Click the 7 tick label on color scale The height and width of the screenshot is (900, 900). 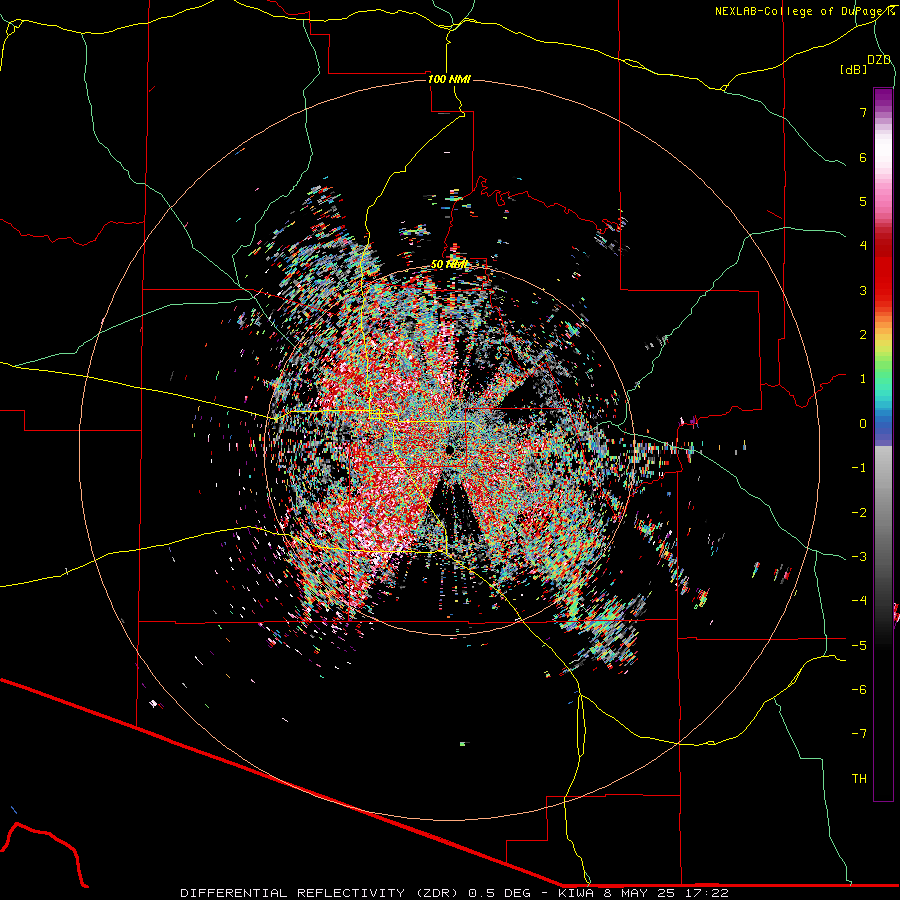pyautogui.click(x=863, y=112)
